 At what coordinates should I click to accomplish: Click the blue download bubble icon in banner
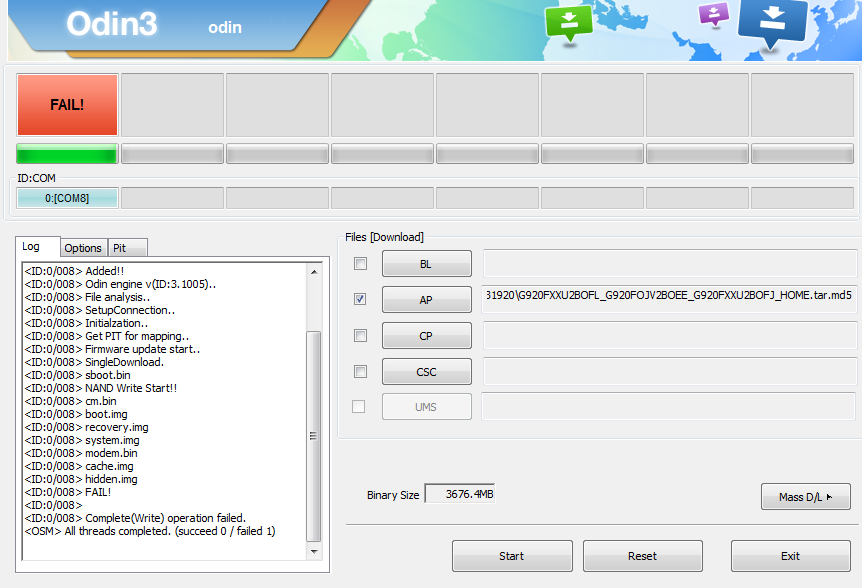pos(772,24)
